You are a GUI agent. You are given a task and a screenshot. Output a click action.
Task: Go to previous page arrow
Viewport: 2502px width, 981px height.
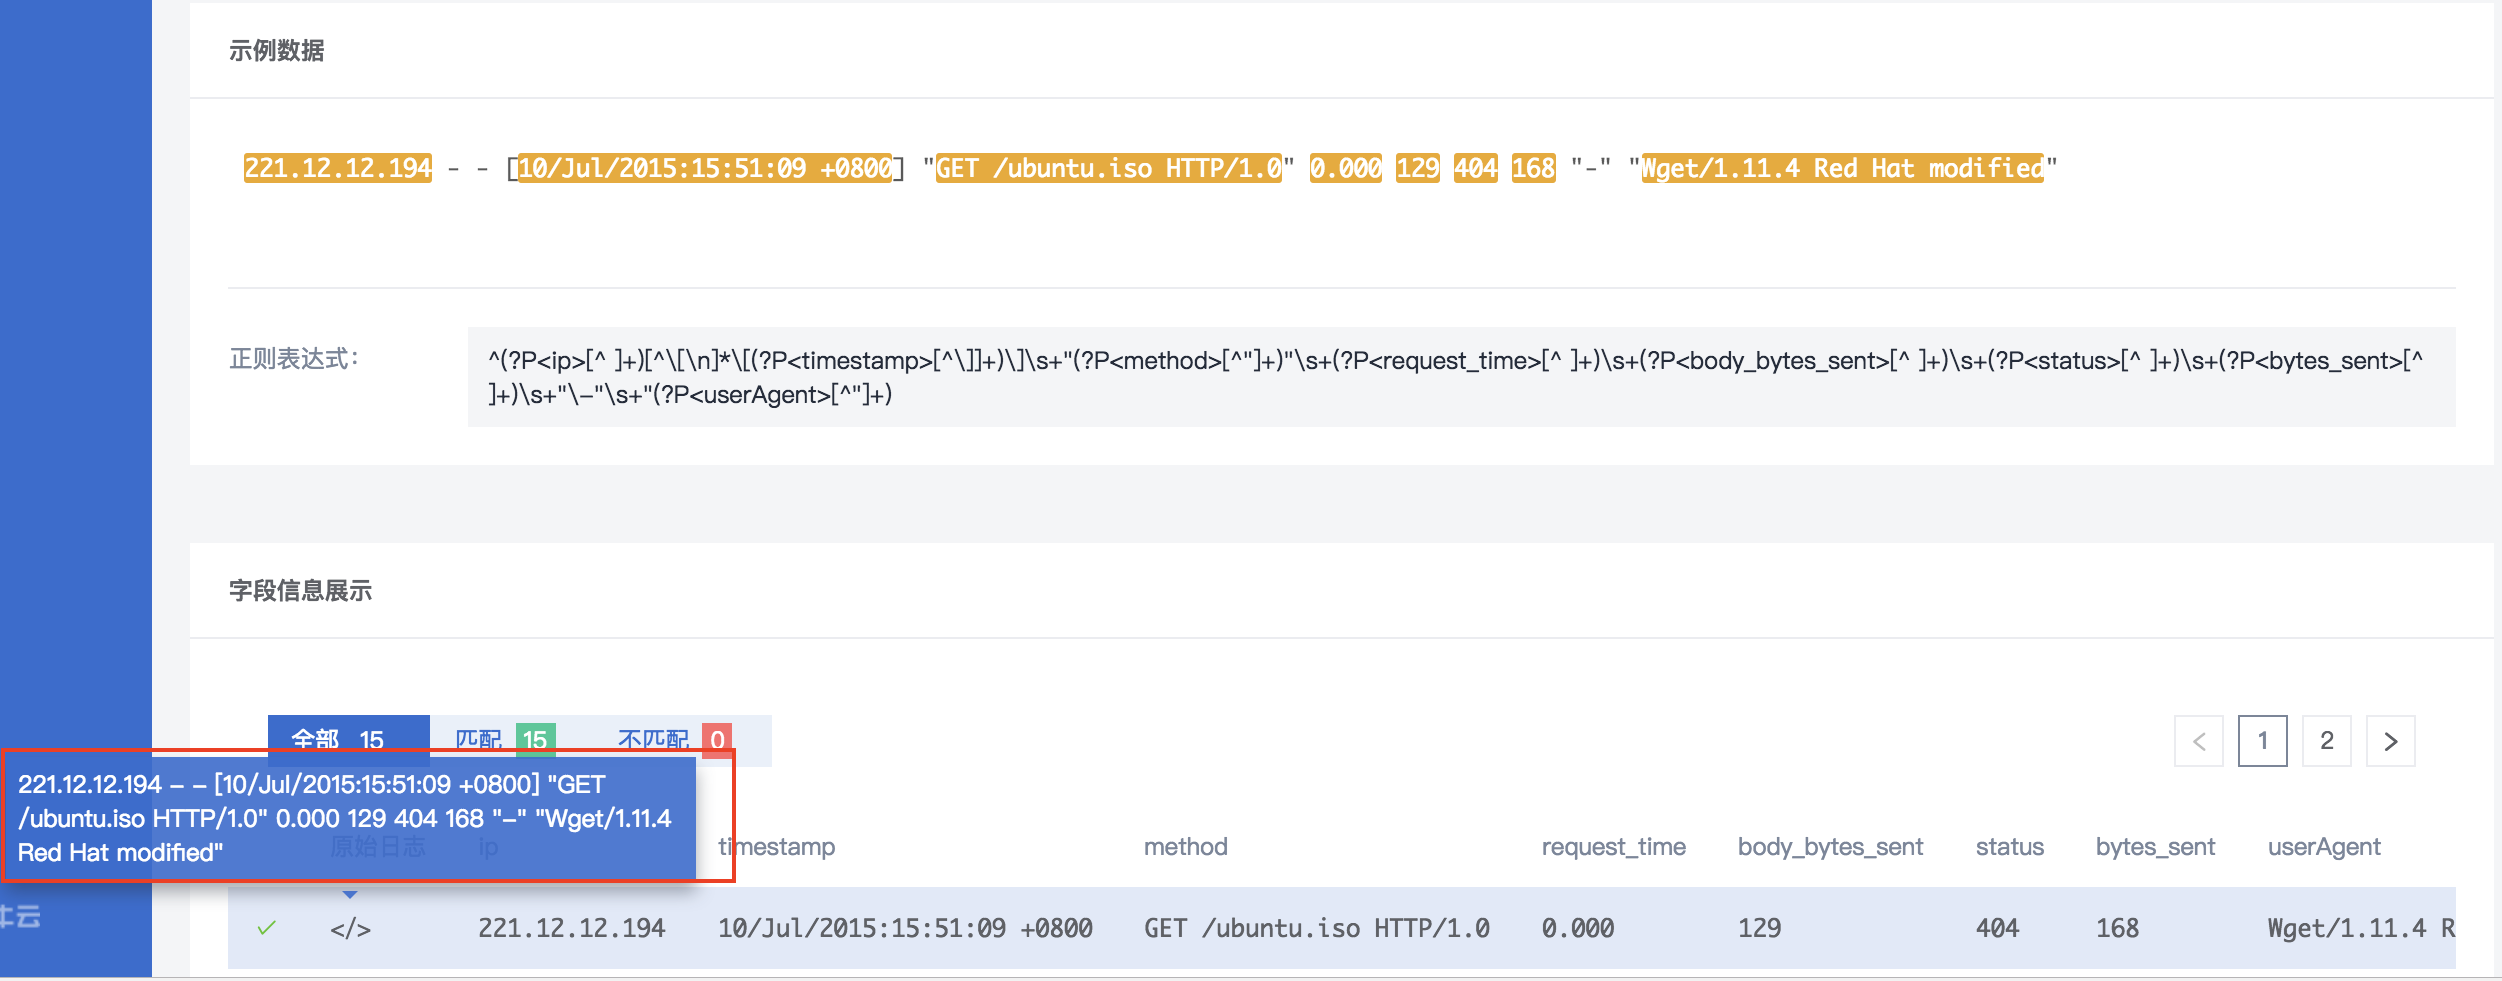[x=2199, y=741]
